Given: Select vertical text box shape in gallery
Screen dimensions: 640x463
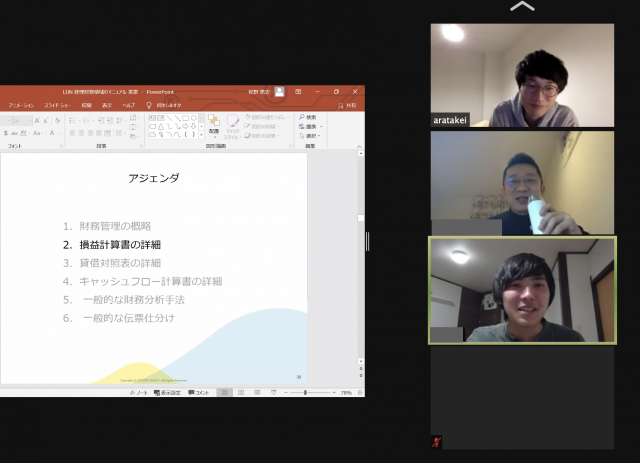Looking at the screenshot, I should (161, 118).
